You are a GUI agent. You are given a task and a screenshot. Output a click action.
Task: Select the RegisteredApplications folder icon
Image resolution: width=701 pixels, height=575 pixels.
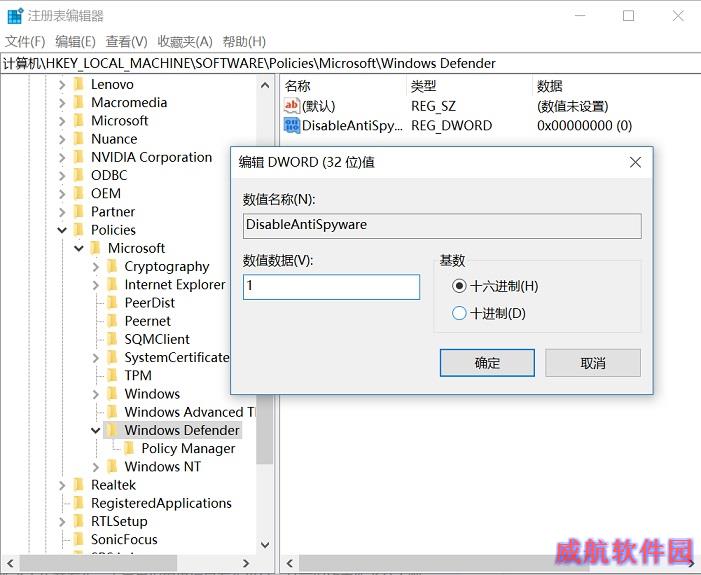[x=79, y=503]
